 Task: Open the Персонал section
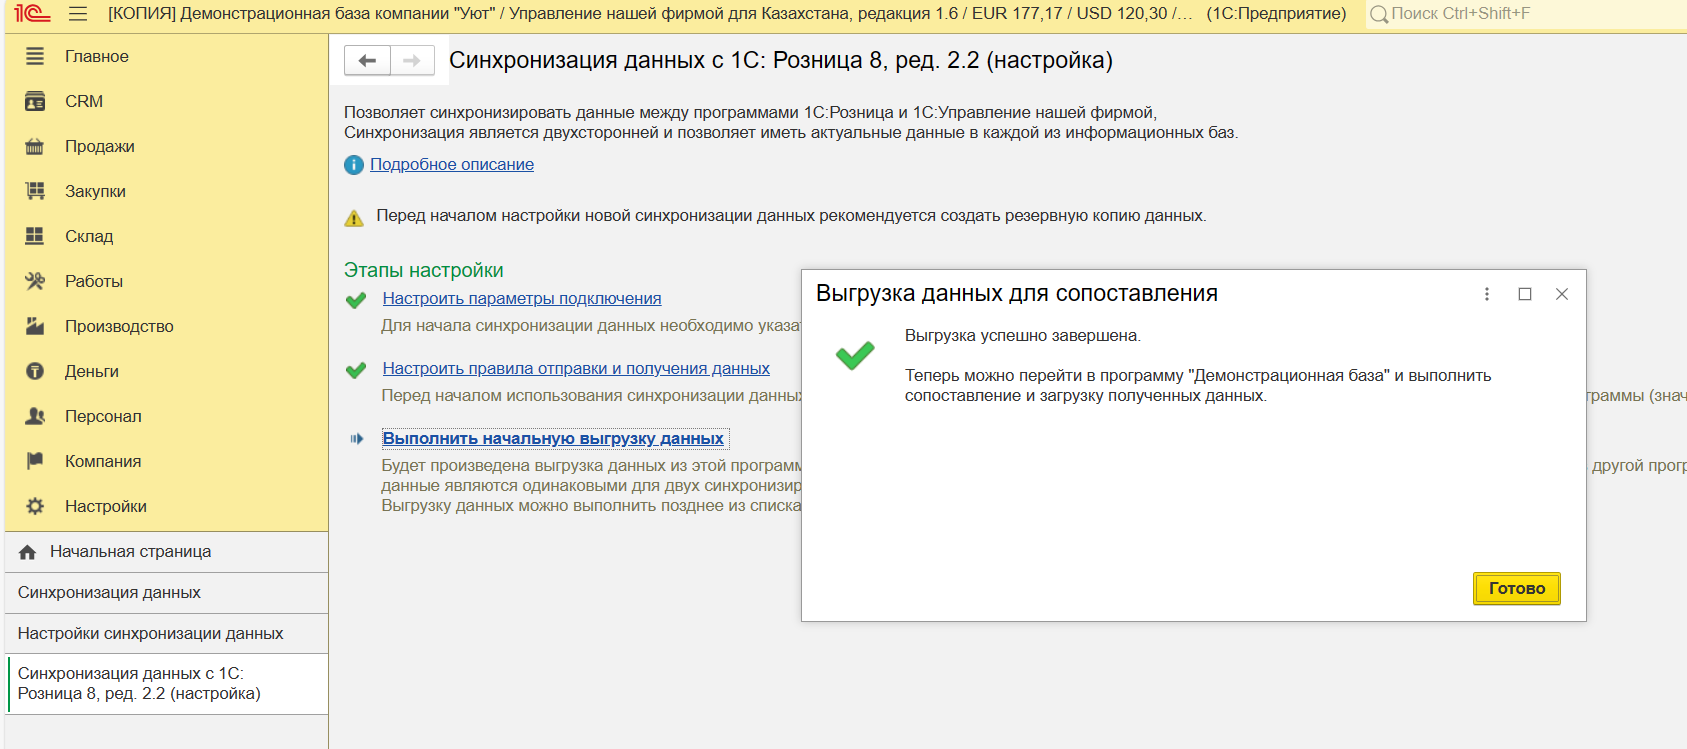pyautogui.click(x=103, y=416)
